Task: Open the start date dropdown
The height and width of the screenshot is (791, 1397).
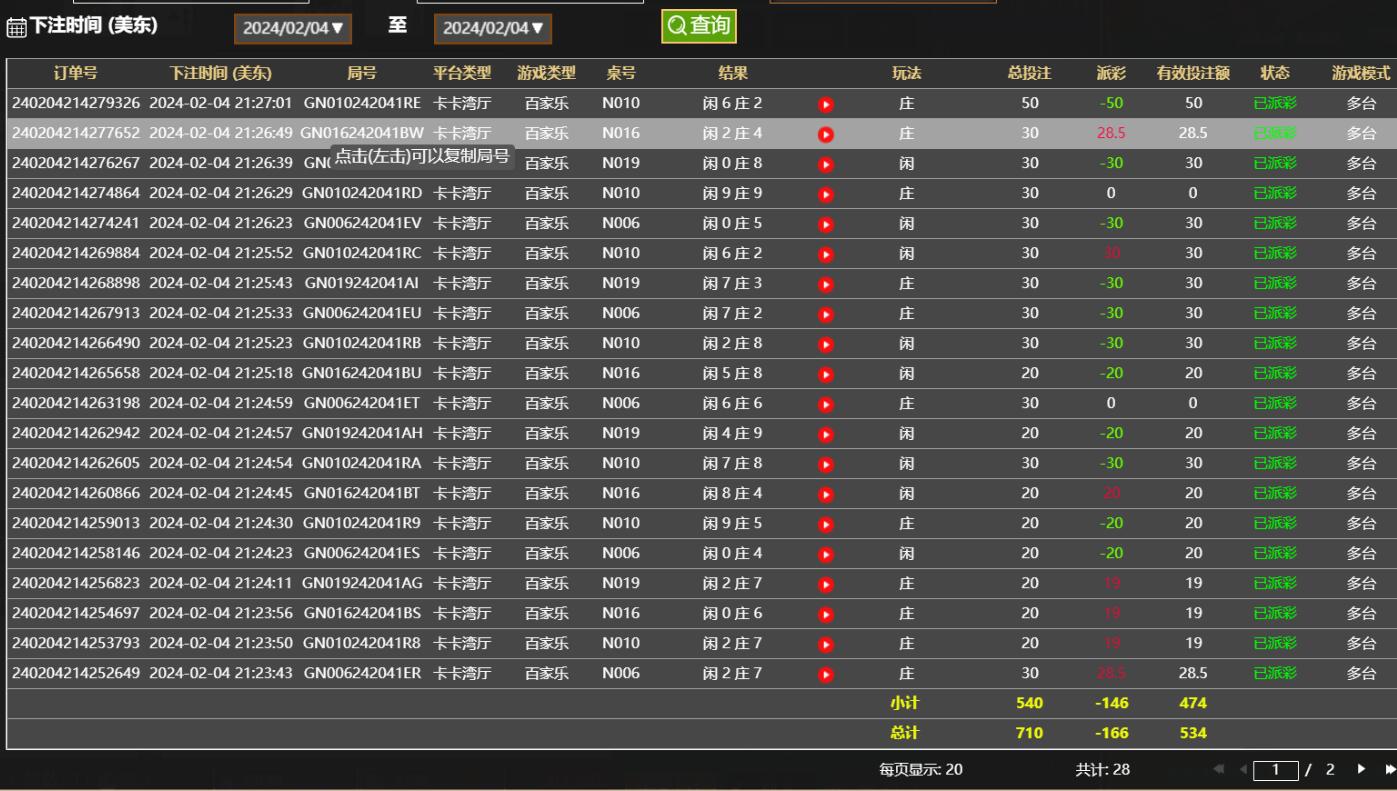Action: click(293, 29)
